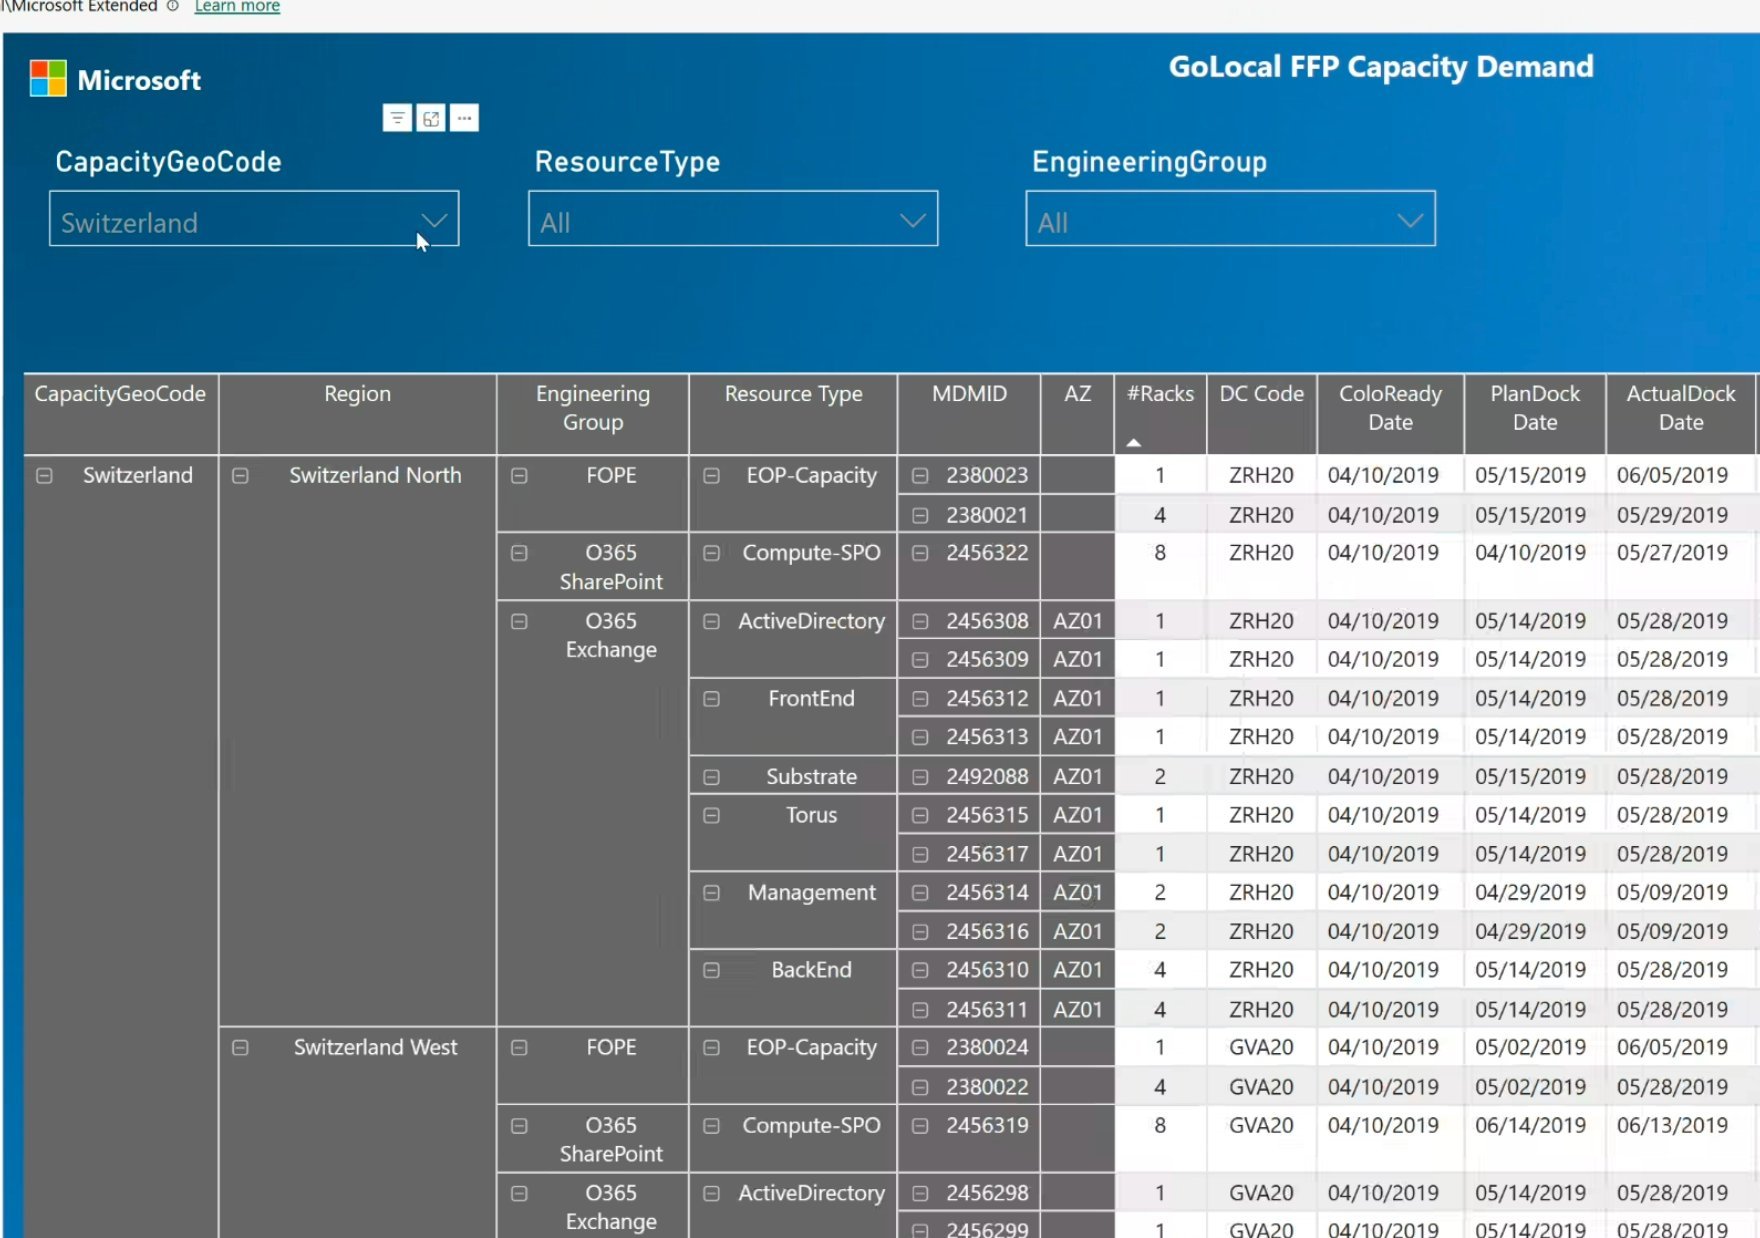Open the Learn more link
The height and width of the screenshot is (1238, 1760).
(x=236, y=6)
